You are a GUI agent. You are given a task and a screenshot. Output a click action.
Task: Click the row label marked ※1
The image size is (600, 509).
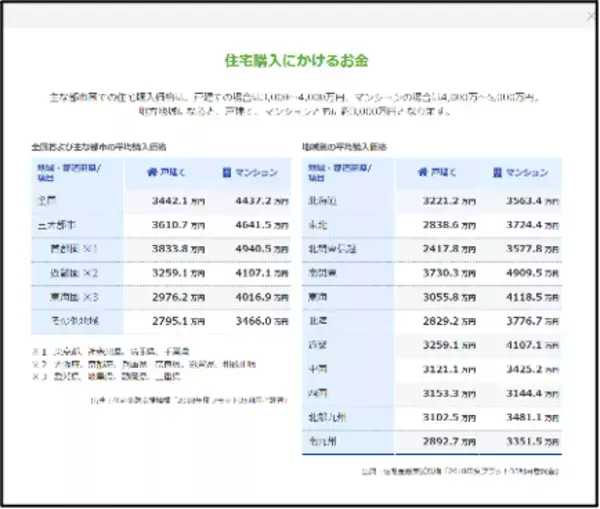point(74,249)
